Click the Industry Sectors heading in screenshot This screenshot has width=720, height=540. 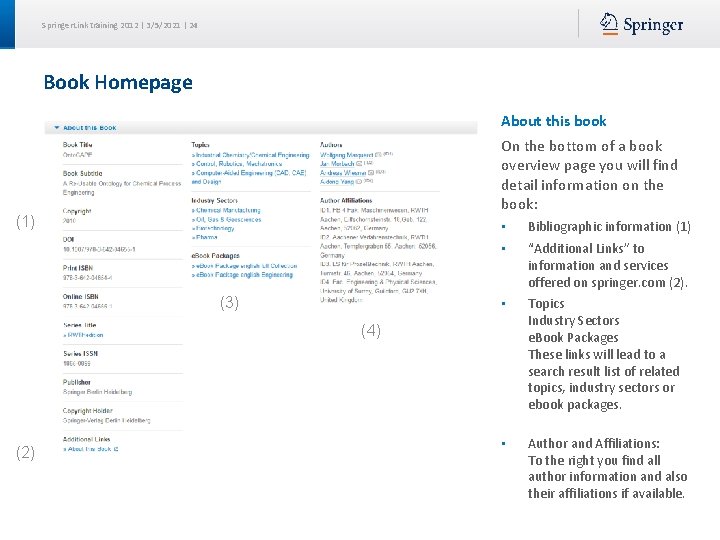[x=214, y=201]
